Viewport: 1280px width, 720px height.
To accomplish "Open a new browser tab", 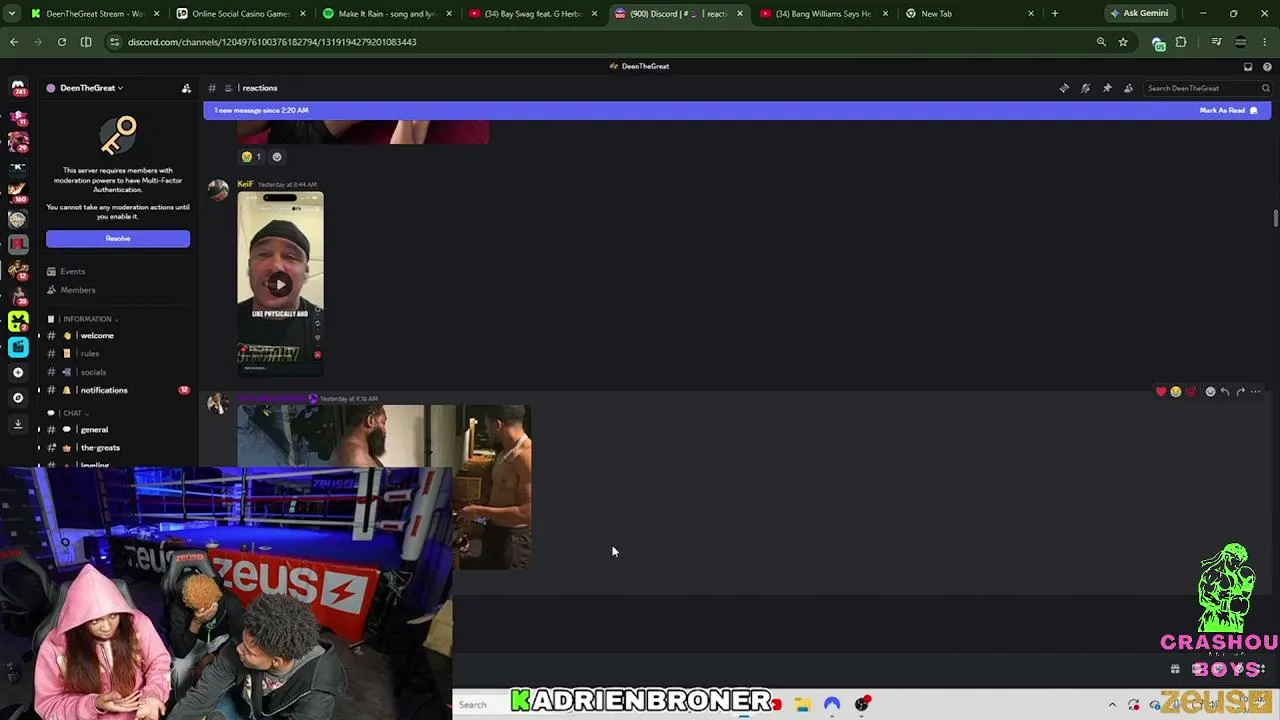I will (x=1054, y=14).
